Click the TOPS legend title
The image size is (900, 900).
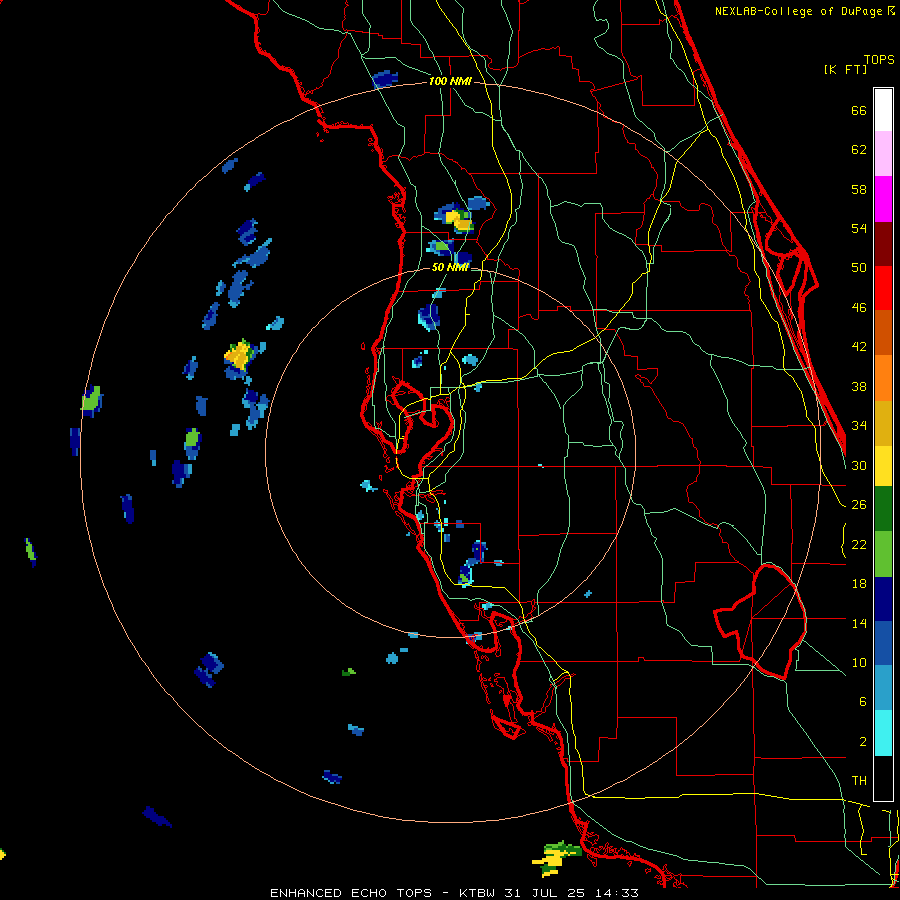coord(879,60)
